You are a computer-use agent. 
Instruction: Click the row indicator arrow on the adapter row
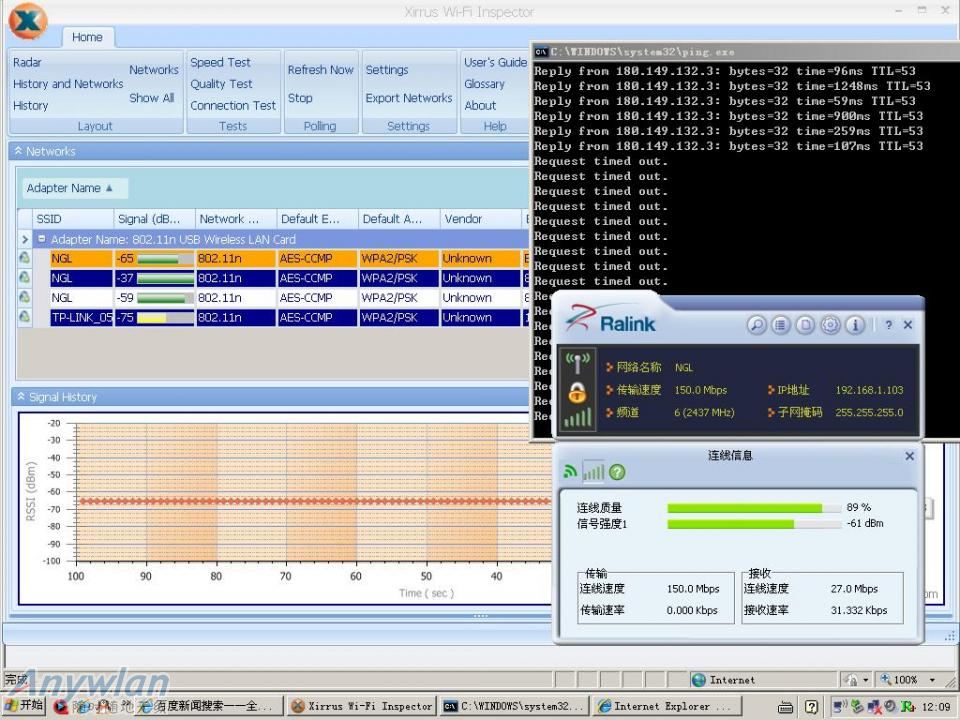click(24, 239)
